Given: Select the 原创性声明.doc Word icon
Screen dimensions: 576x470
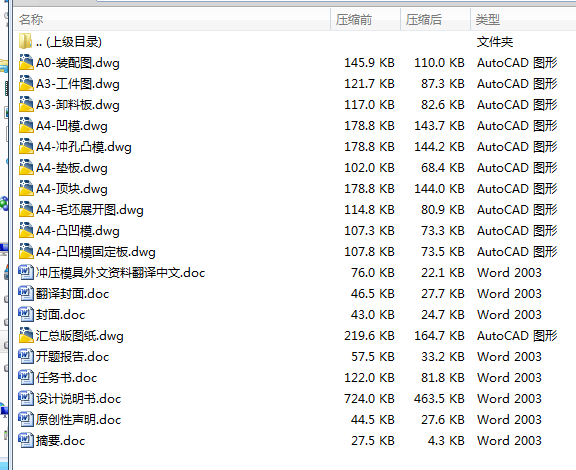Looking at the screenshot, I should point(26,419).
